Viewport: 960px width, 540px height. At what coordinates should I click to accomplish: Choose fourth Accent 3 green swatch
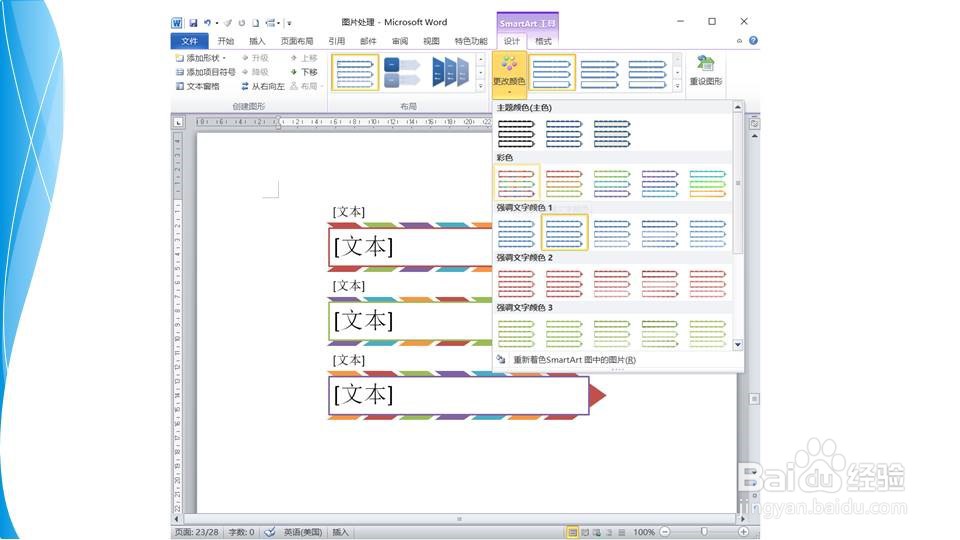click(x=659, y=332)
